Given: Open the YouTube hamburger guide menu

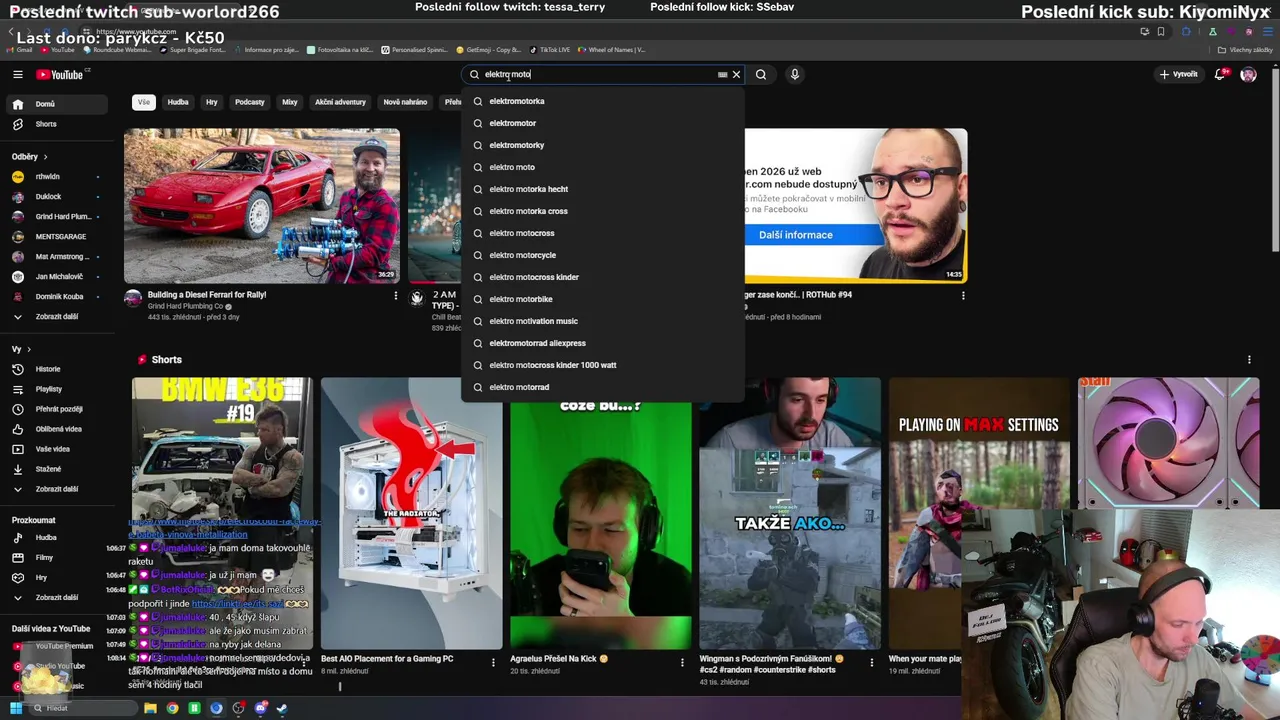Looking at the screenshot, I should click(17, 74).
